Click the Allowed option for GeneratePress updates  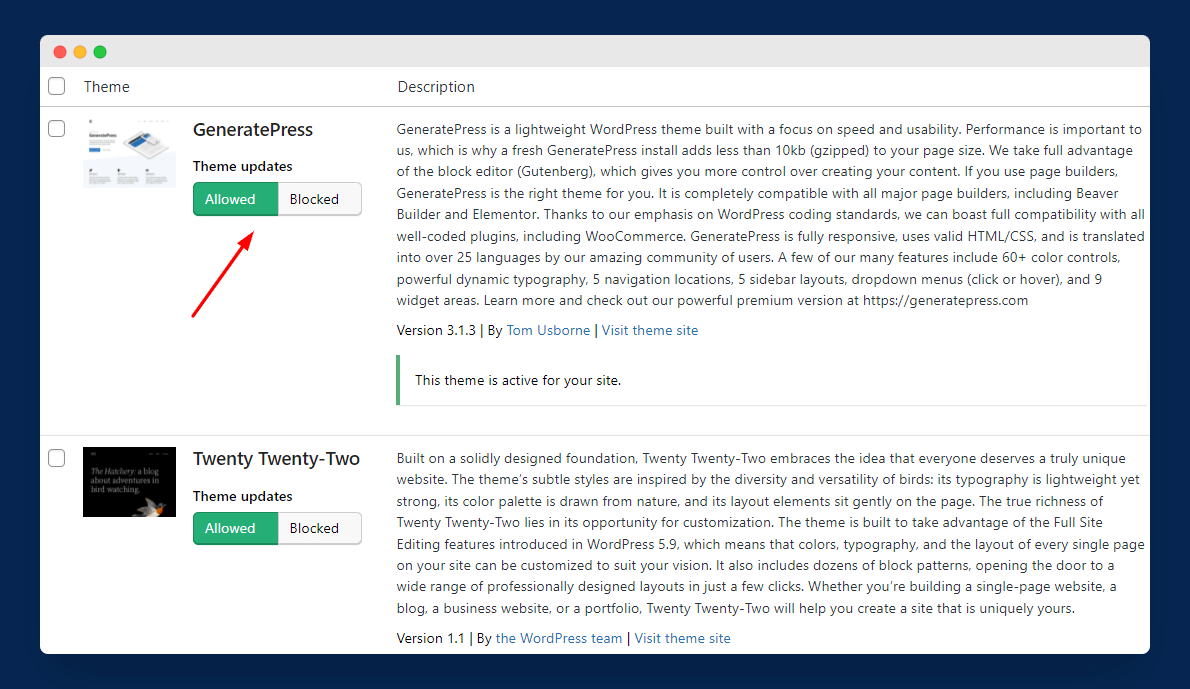(x=235, y=199)
